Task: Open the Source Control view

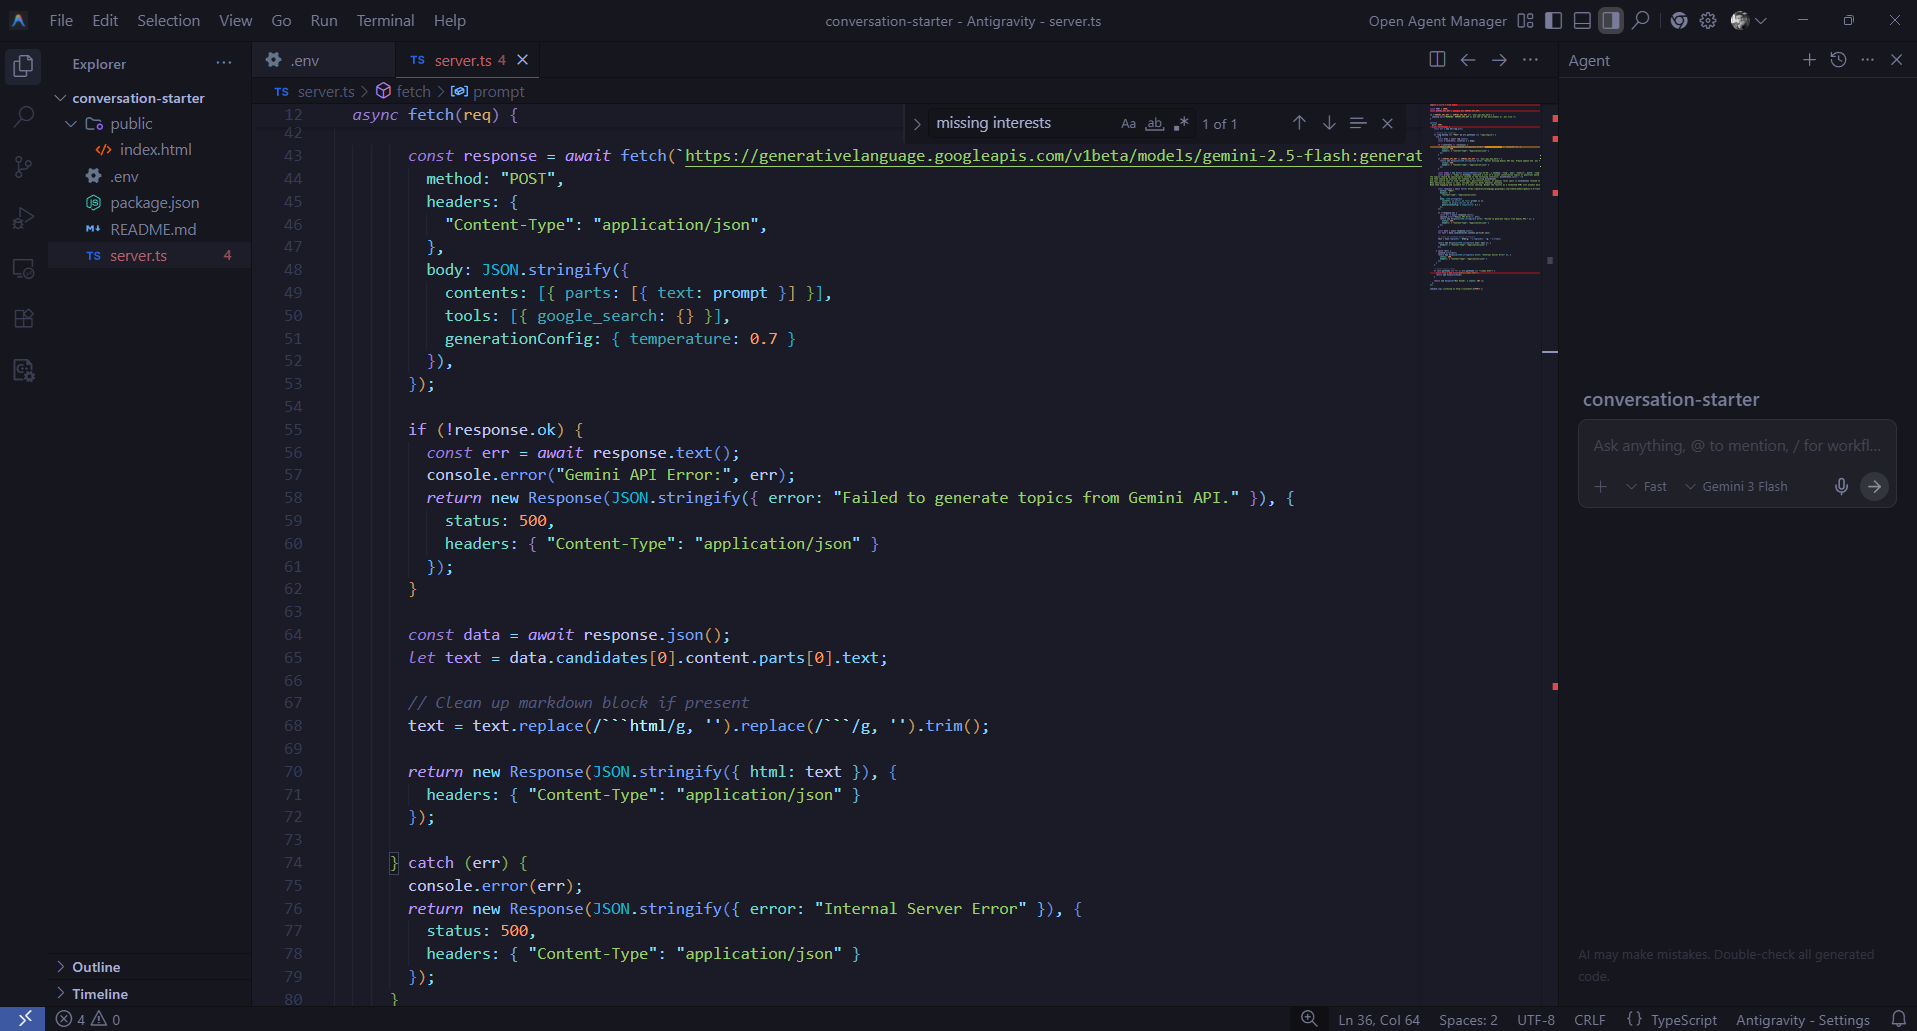Action: pos(23,167)
